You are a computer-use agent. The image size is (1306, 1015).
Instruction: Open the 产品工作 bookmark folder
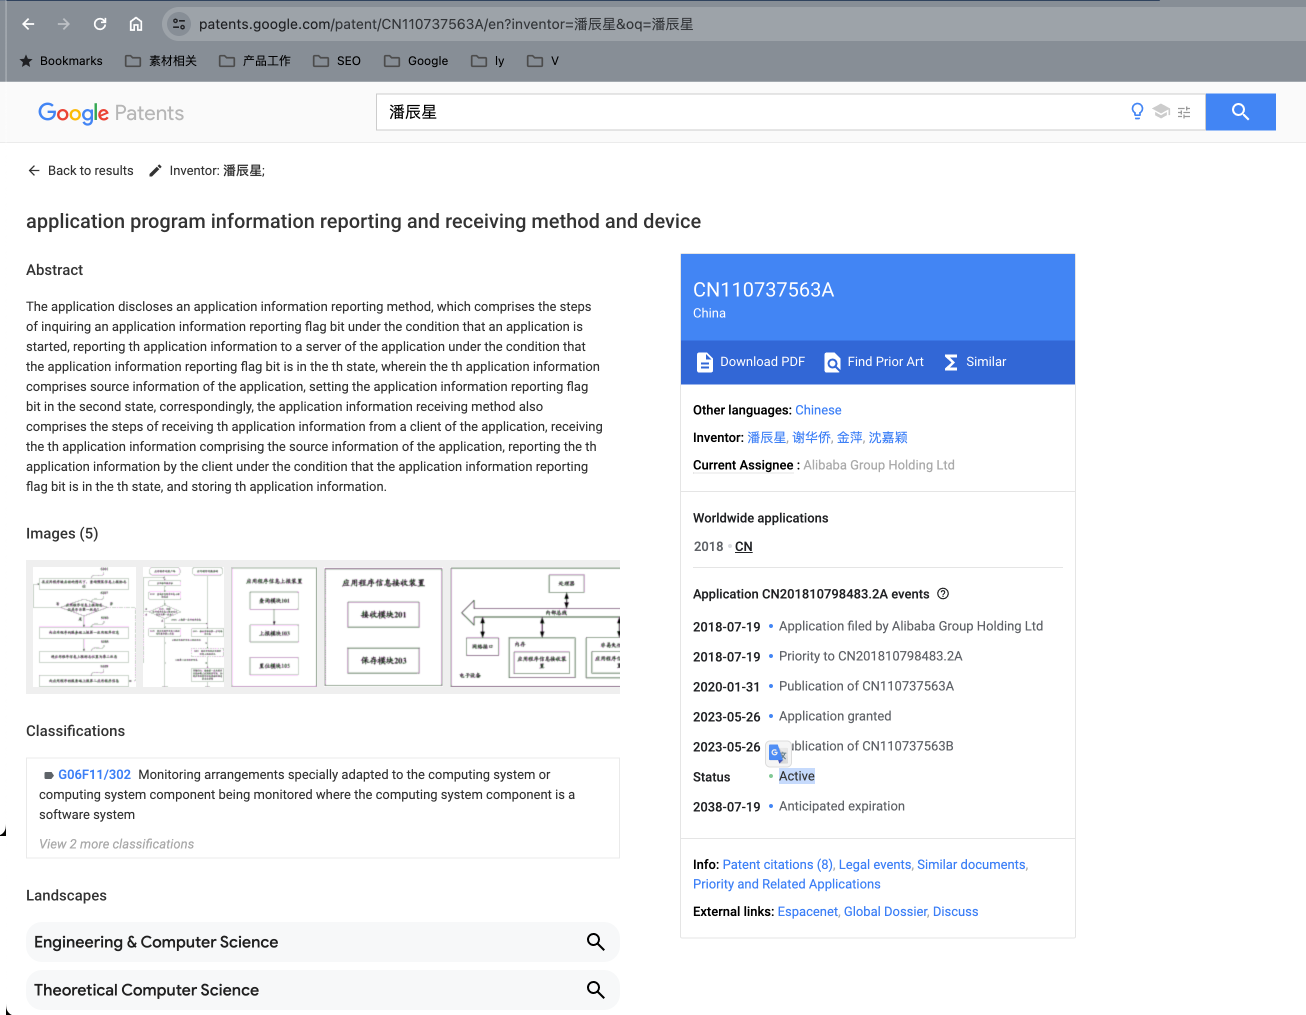point(255,61)
